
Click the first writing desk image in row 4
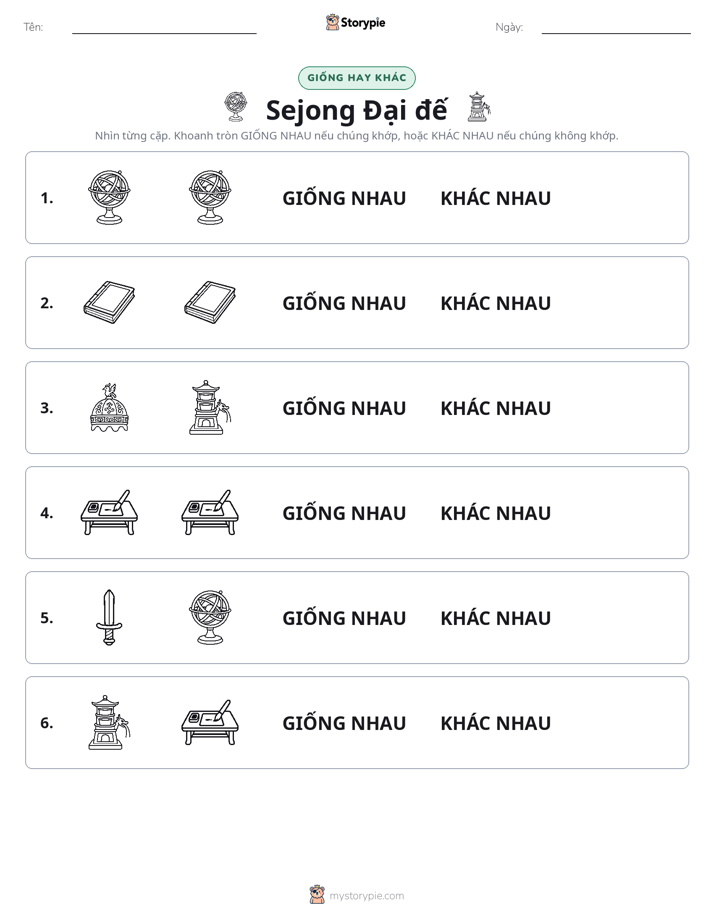point(109,512)
